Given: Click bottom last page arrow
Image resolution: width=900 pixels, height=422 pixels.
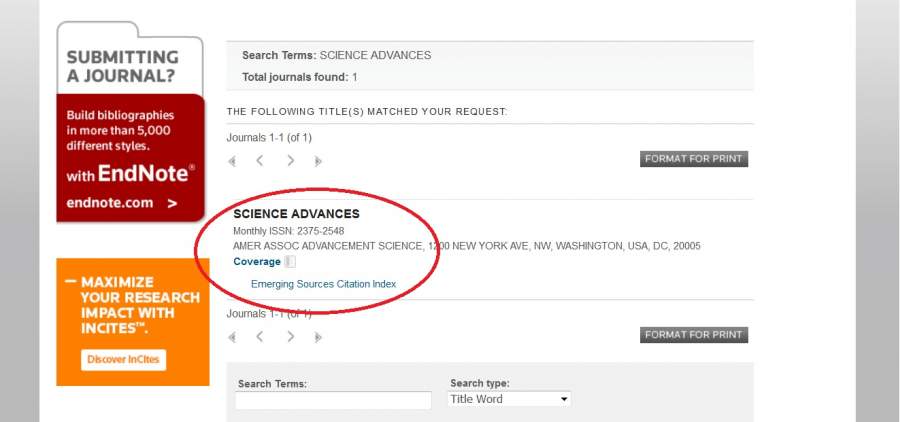Looking at the screenshot, I should tap(318, 337).
